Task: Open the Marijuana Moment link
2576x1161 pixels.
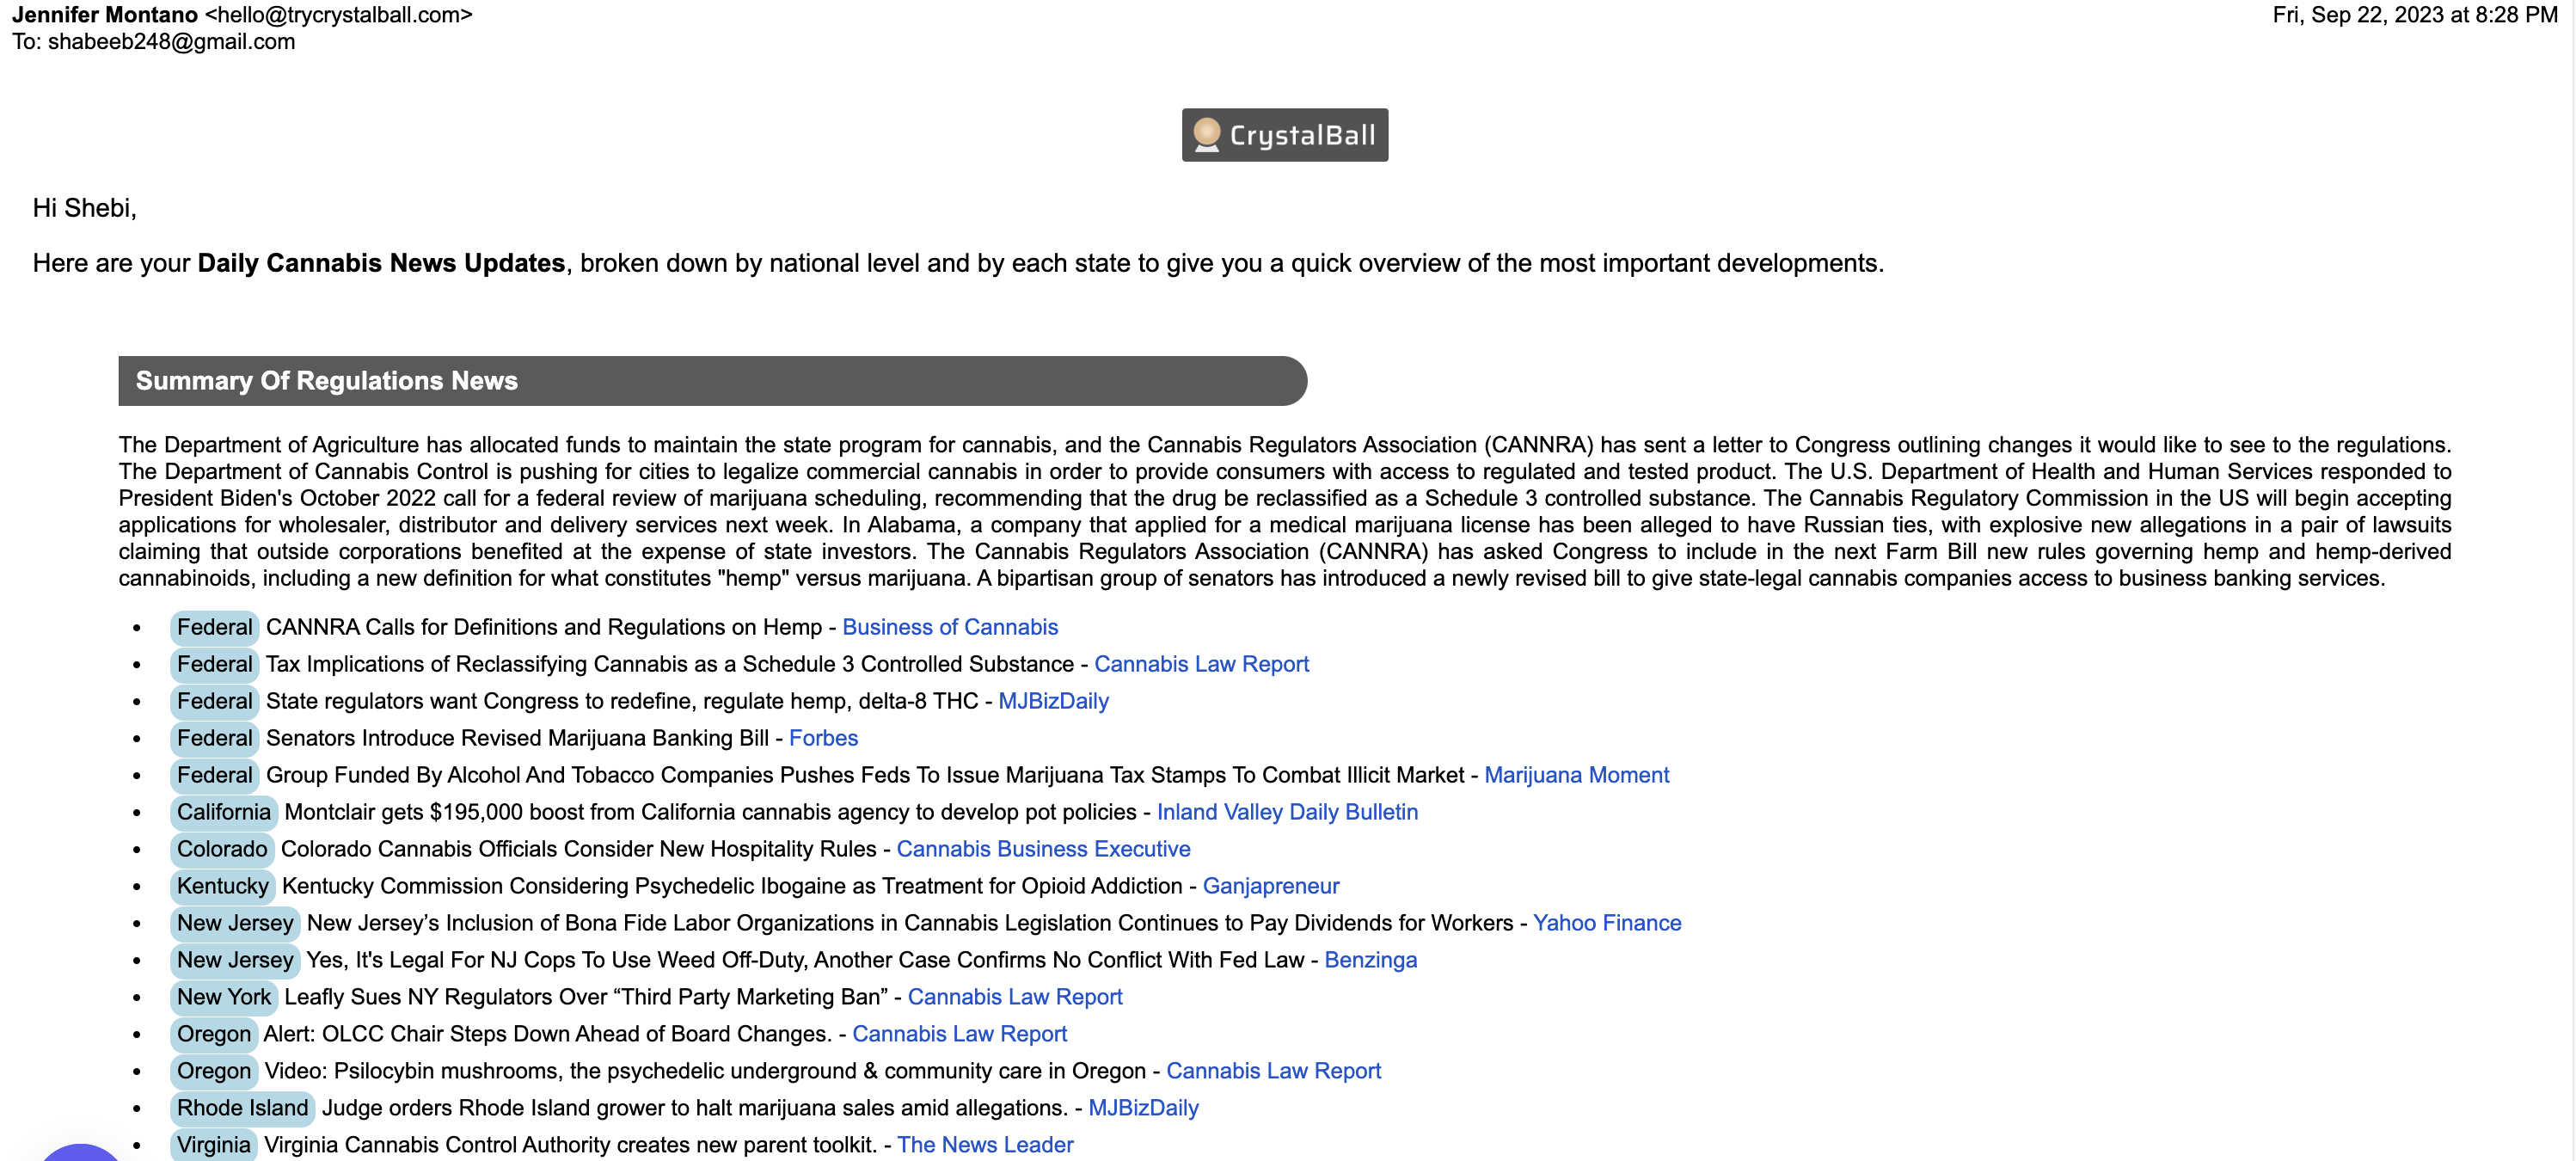Action: click(x=1576, y=775)
